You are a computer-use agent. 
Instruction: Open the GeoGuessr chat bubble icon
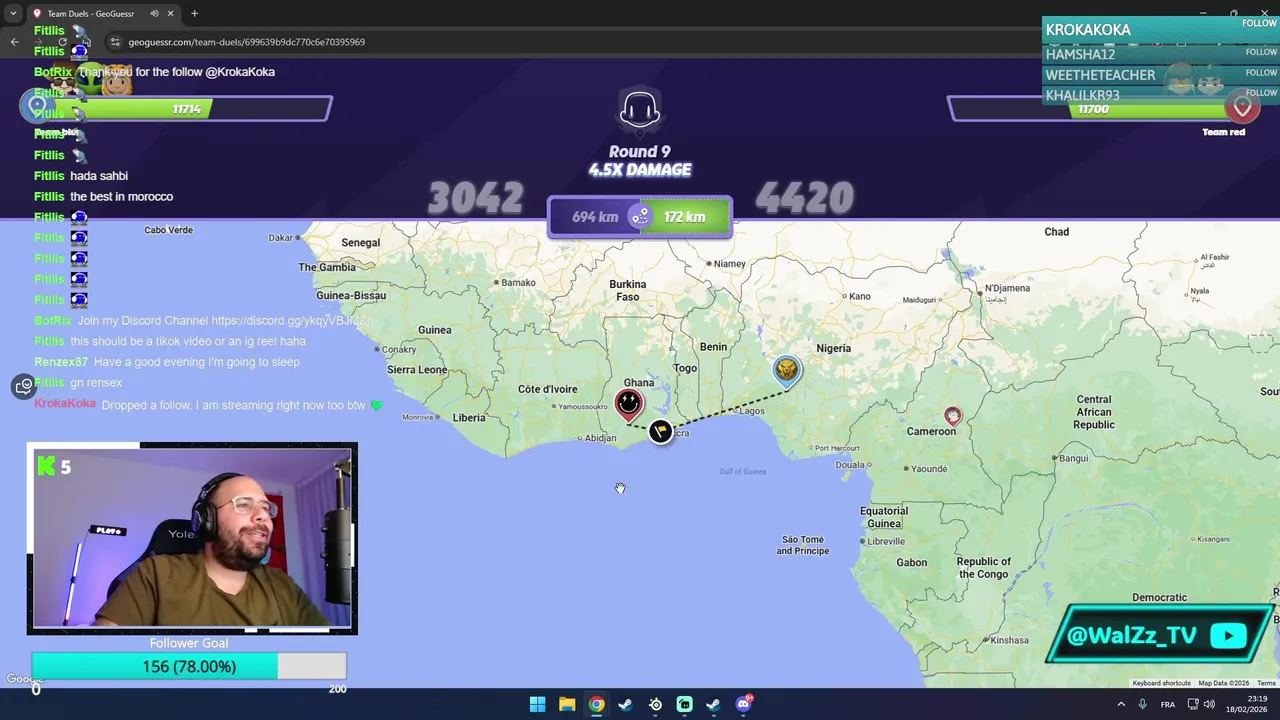(x=23, y=386)
